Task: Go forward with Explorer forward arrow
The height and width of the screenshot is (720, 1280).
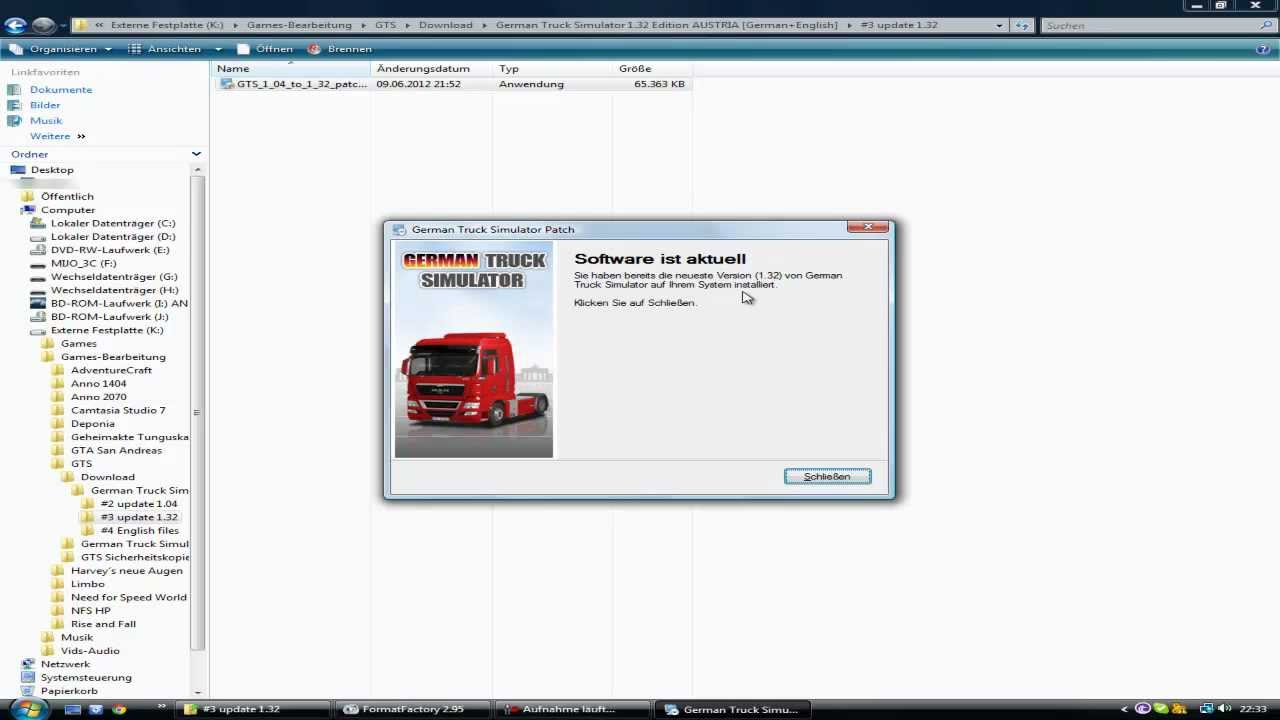Action: [x=43, y=25]
